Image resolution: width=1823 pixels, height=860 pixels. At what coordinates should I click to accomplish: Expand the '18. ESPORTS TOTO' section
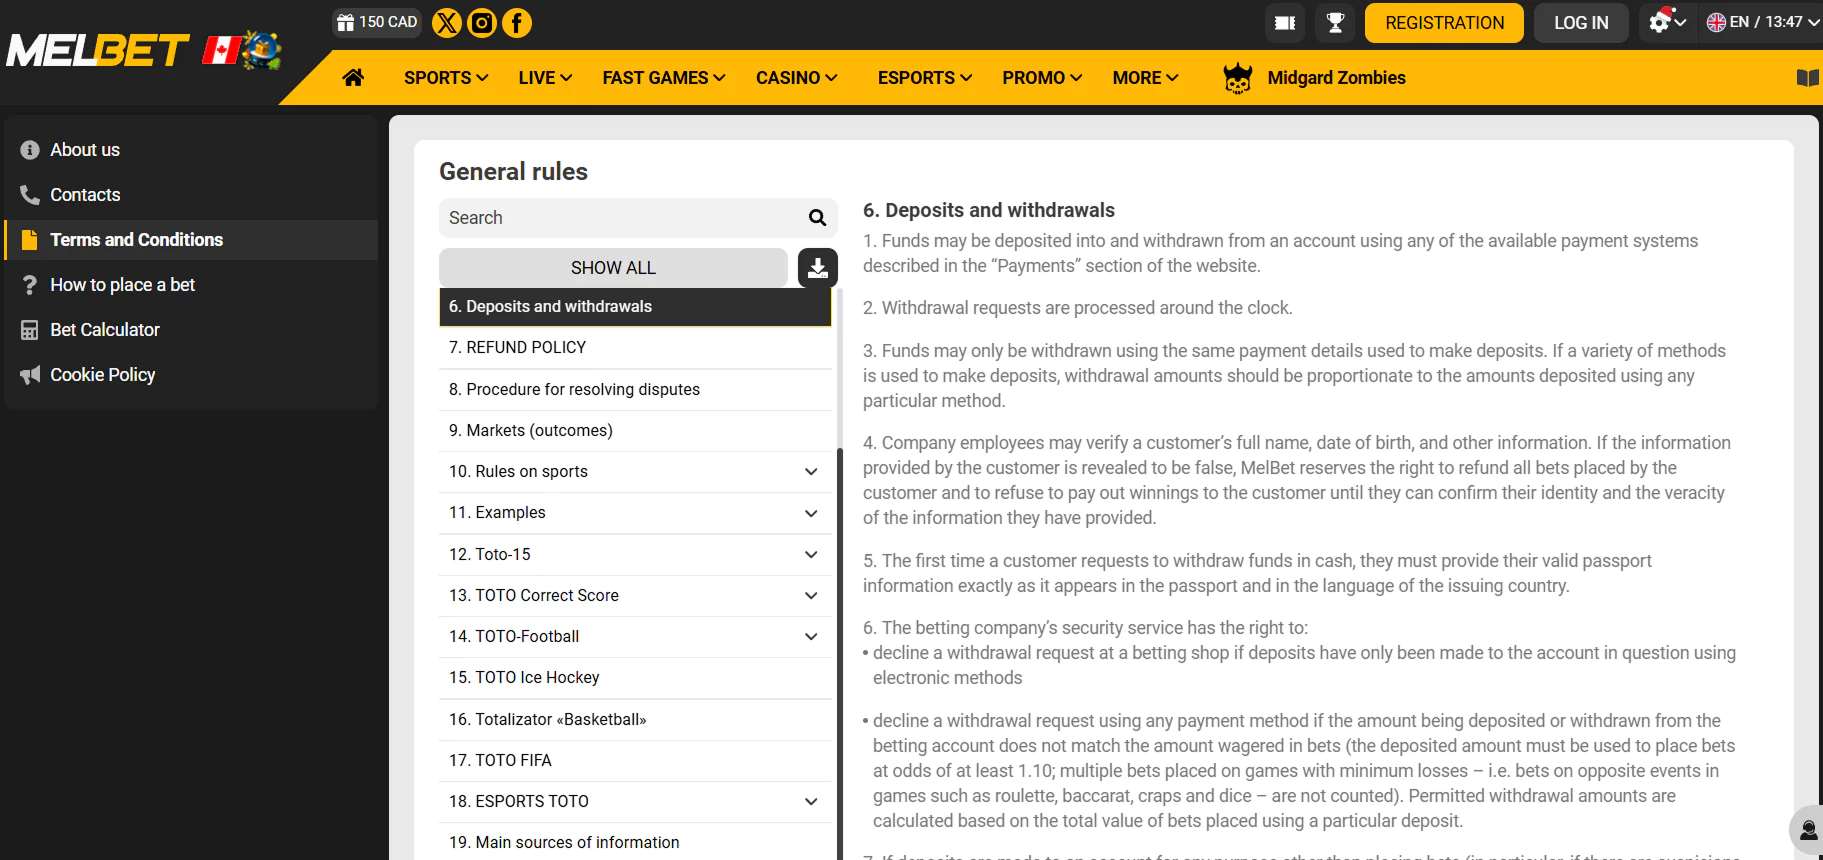tap(811, 802)
